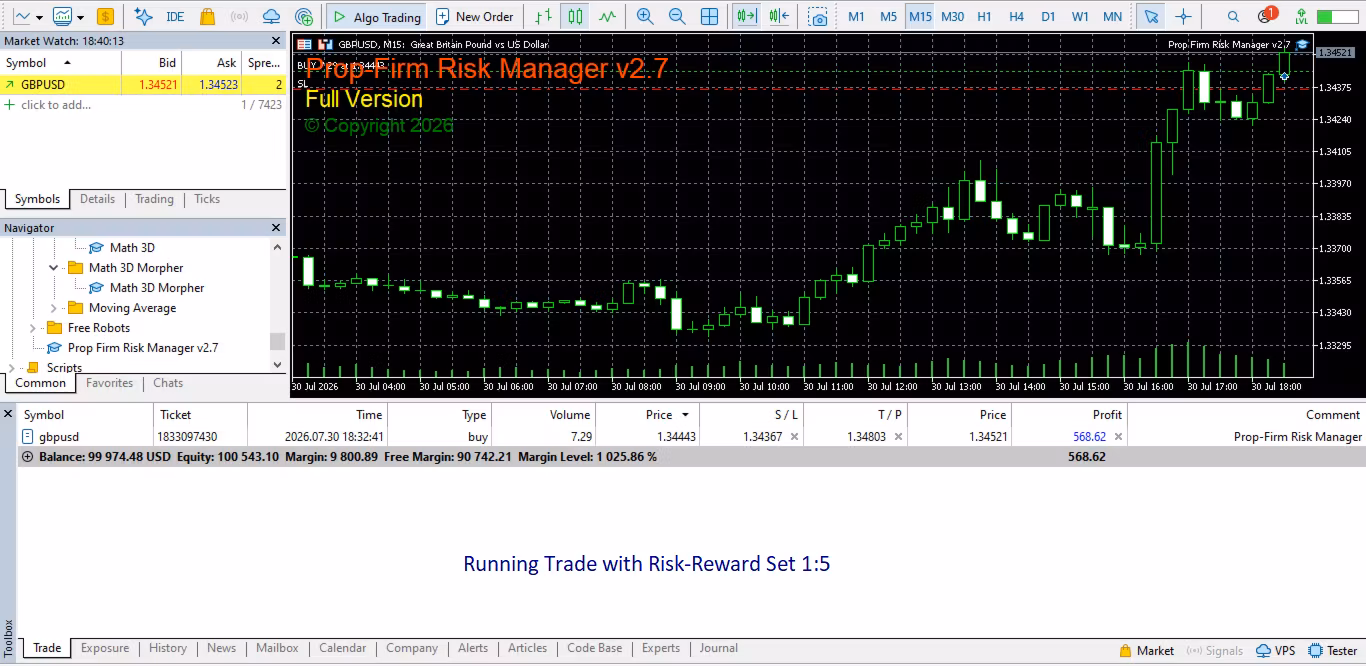Select the arrow cursor tool

(1151, 17)
